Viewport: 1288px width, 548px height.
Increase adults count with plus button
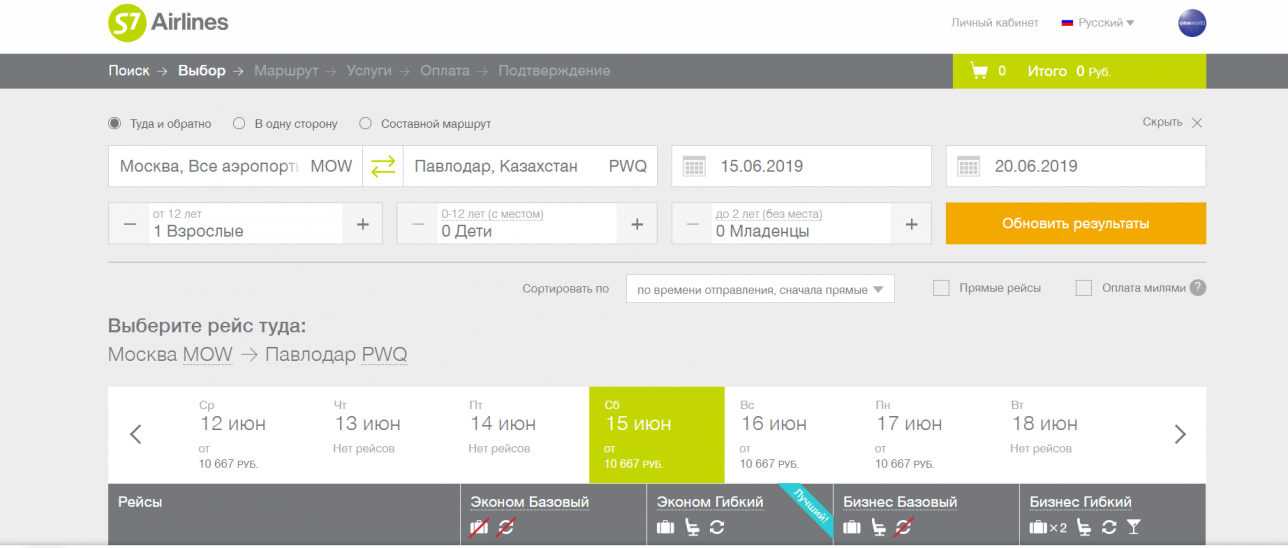pos(362,224)
